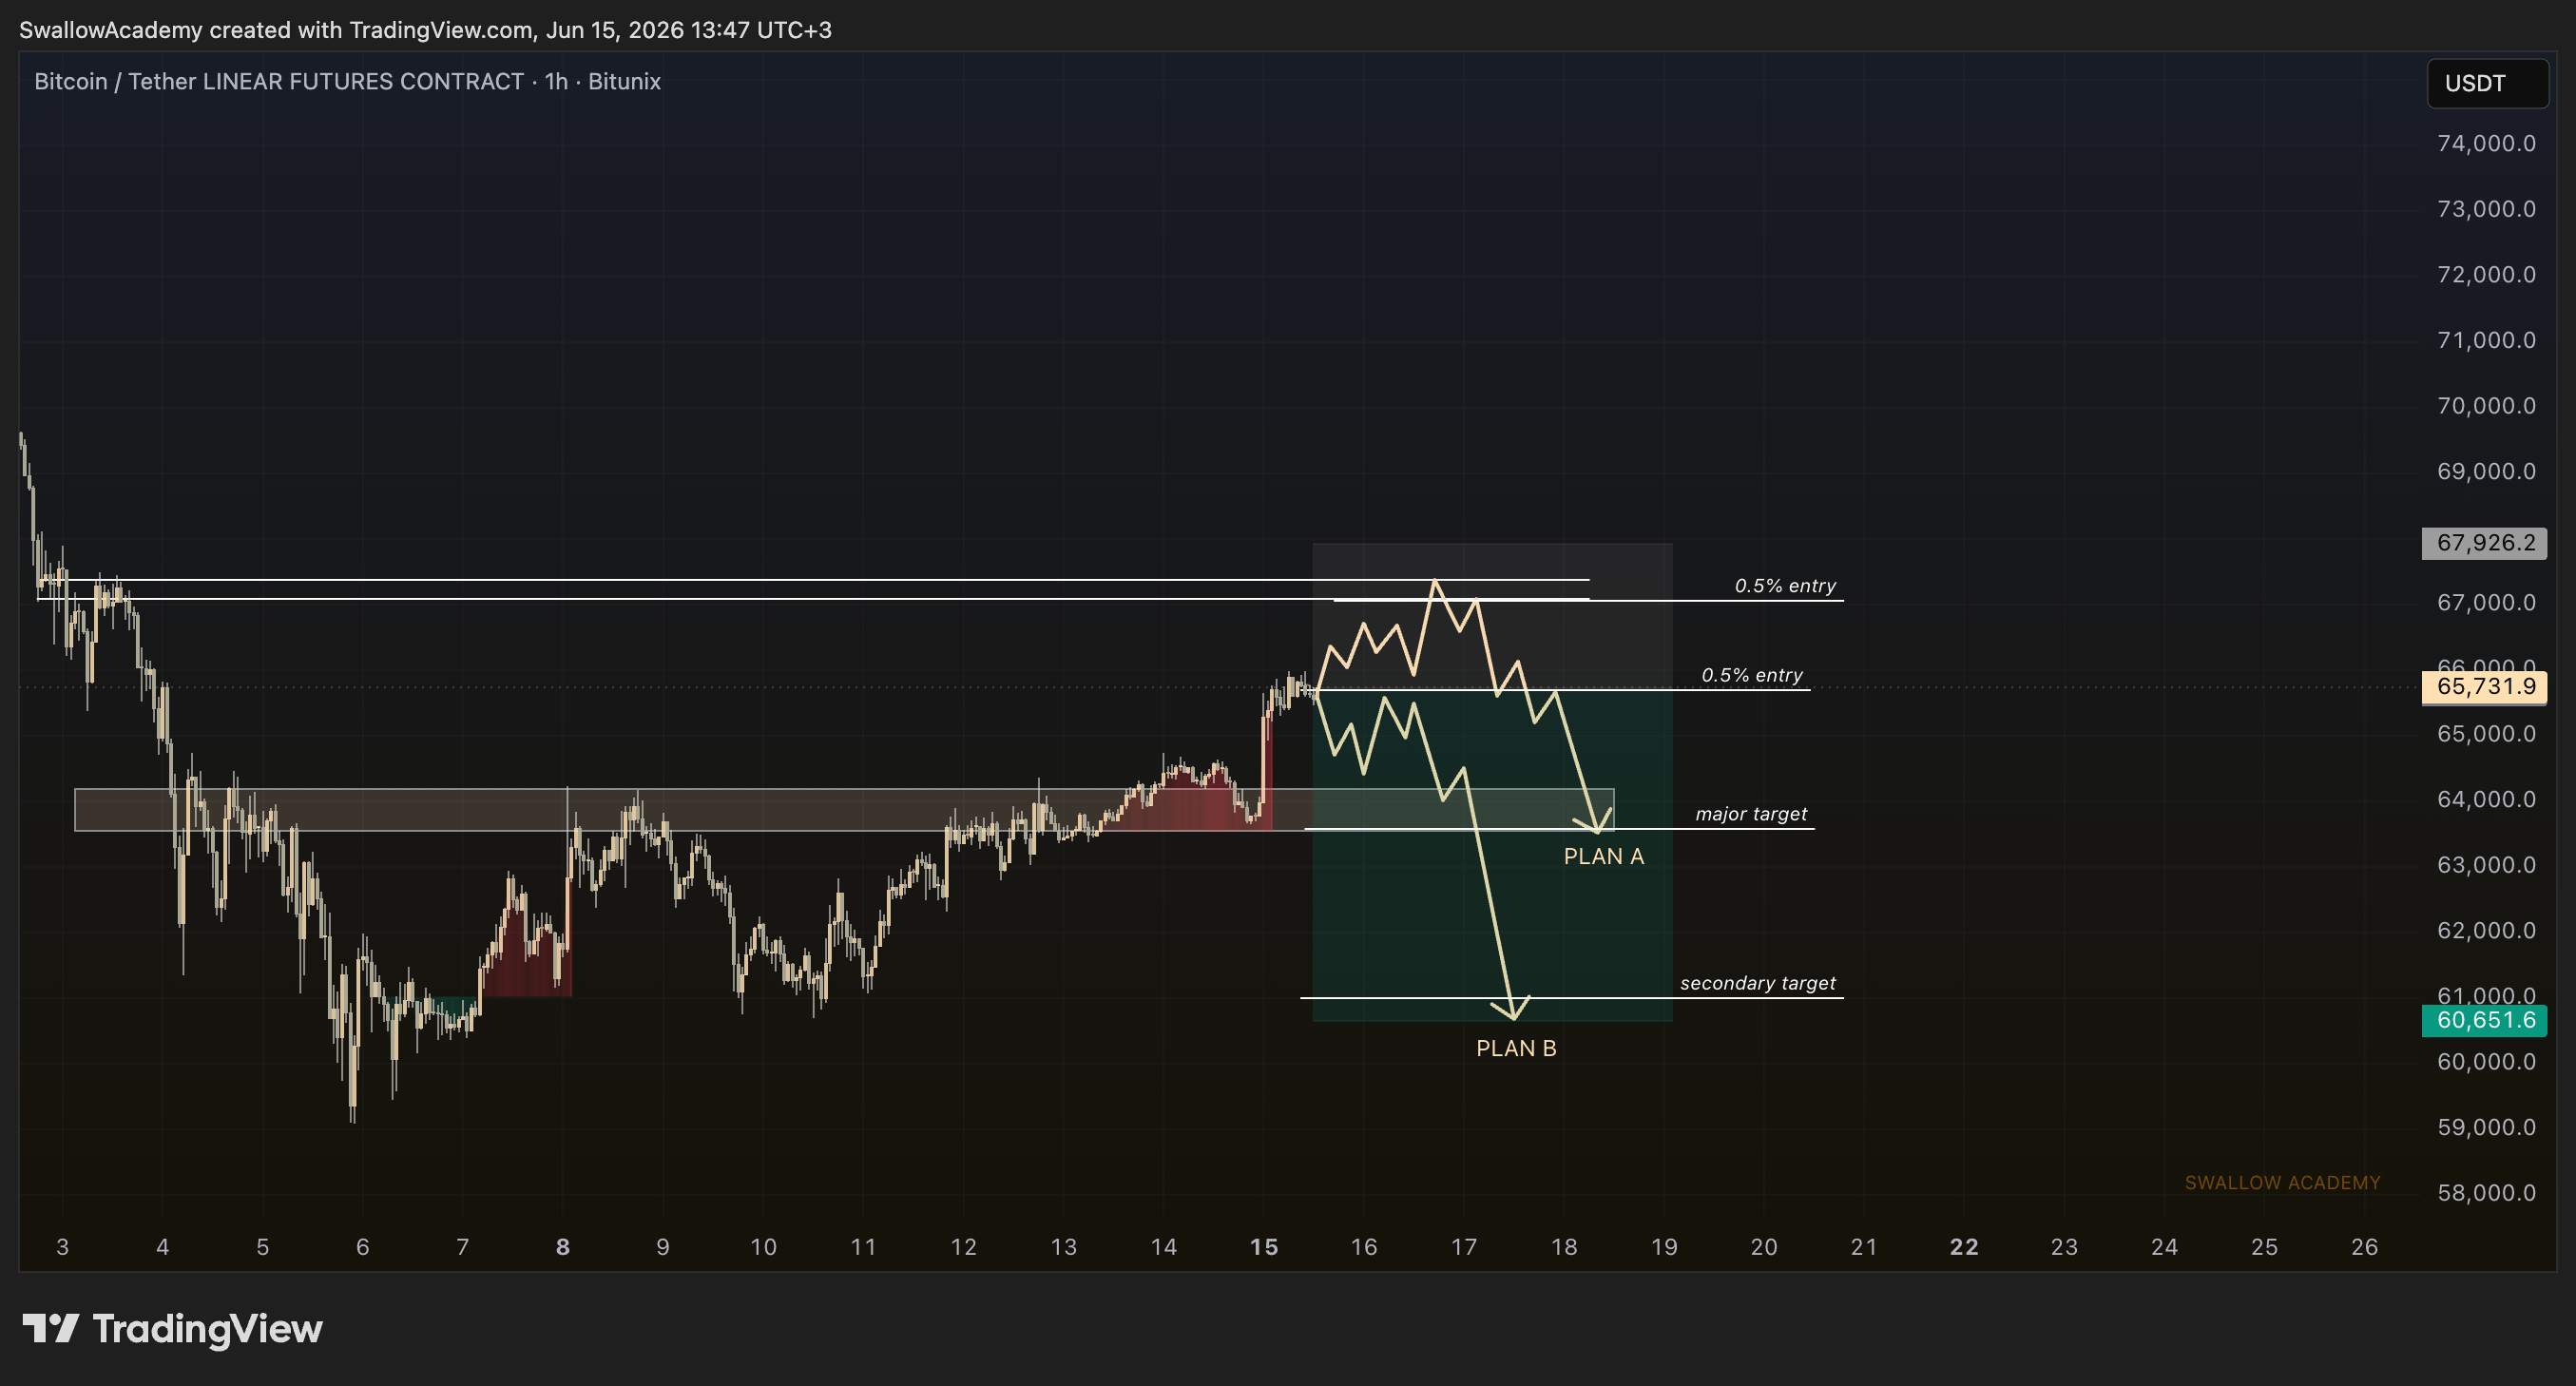Click date 17 on the time axis

[1464, 1247]
